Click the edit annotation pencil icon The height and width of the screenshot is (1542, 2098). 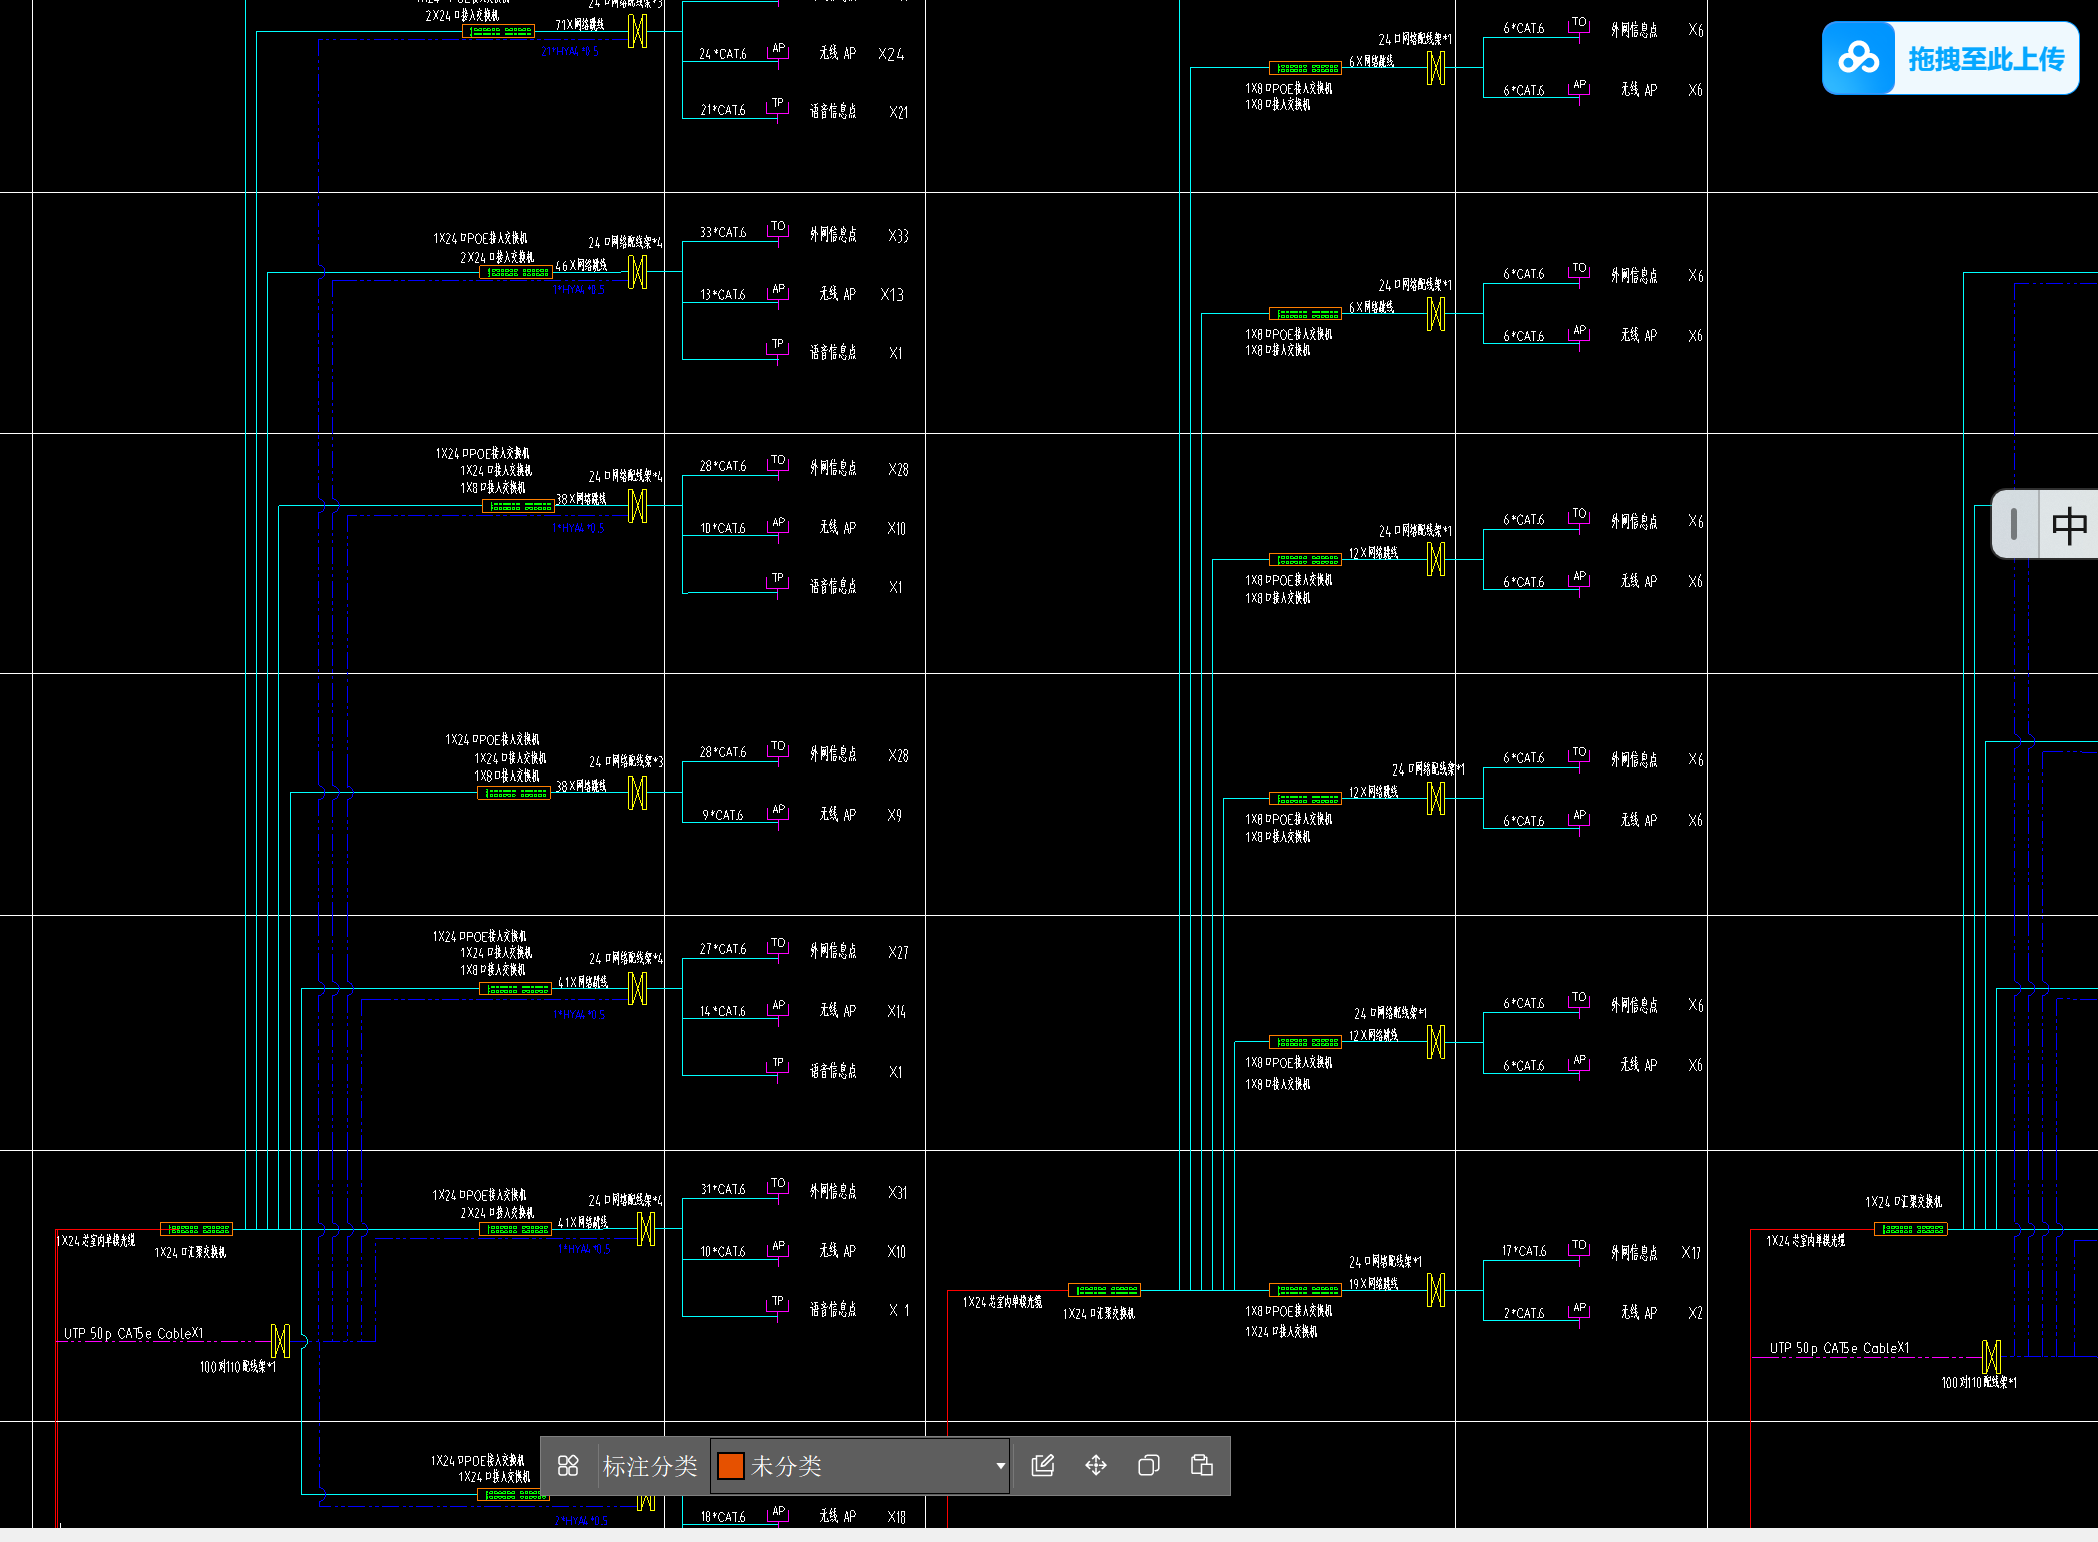[x=1043, y=1466]
